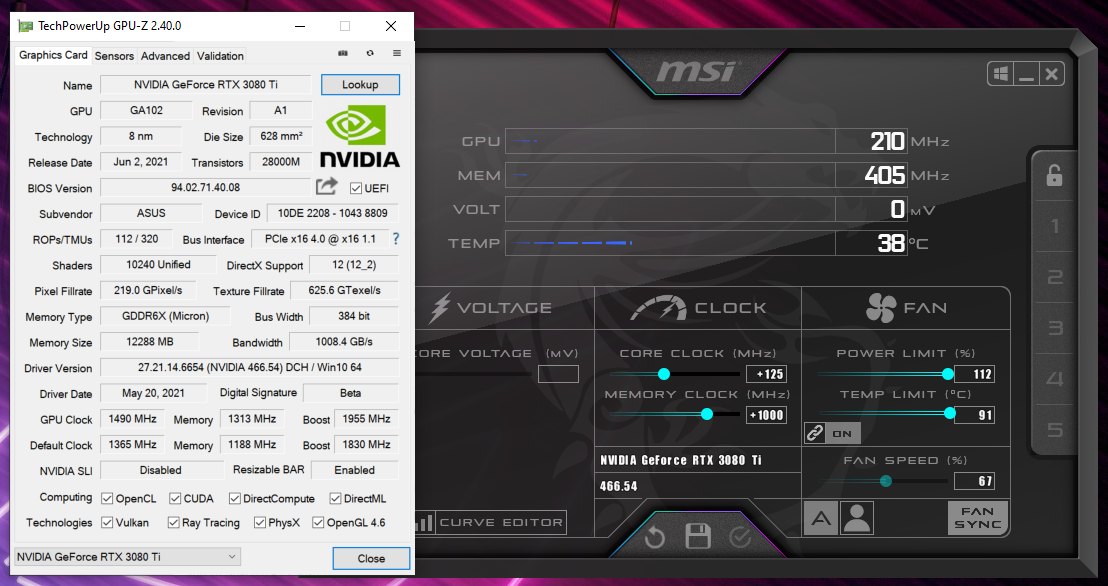The width and height of the screenshot is (1108, 586).
Task: Adjust the Core Clock slider handle
Action: 664,374
